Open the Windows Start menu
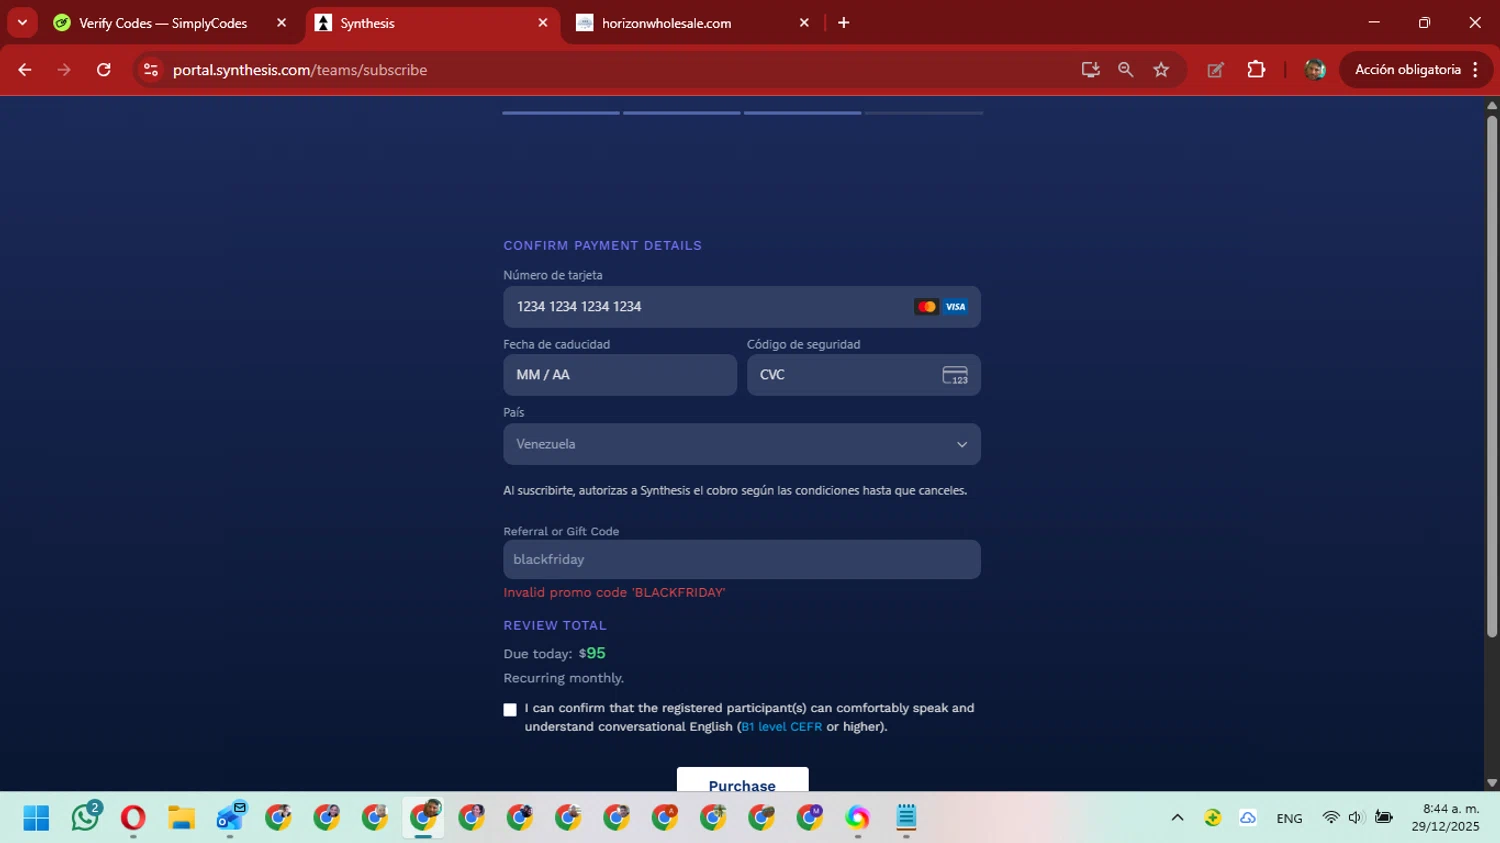The width and height of the screenshot is (1500, 843). [x=36, y=818]
